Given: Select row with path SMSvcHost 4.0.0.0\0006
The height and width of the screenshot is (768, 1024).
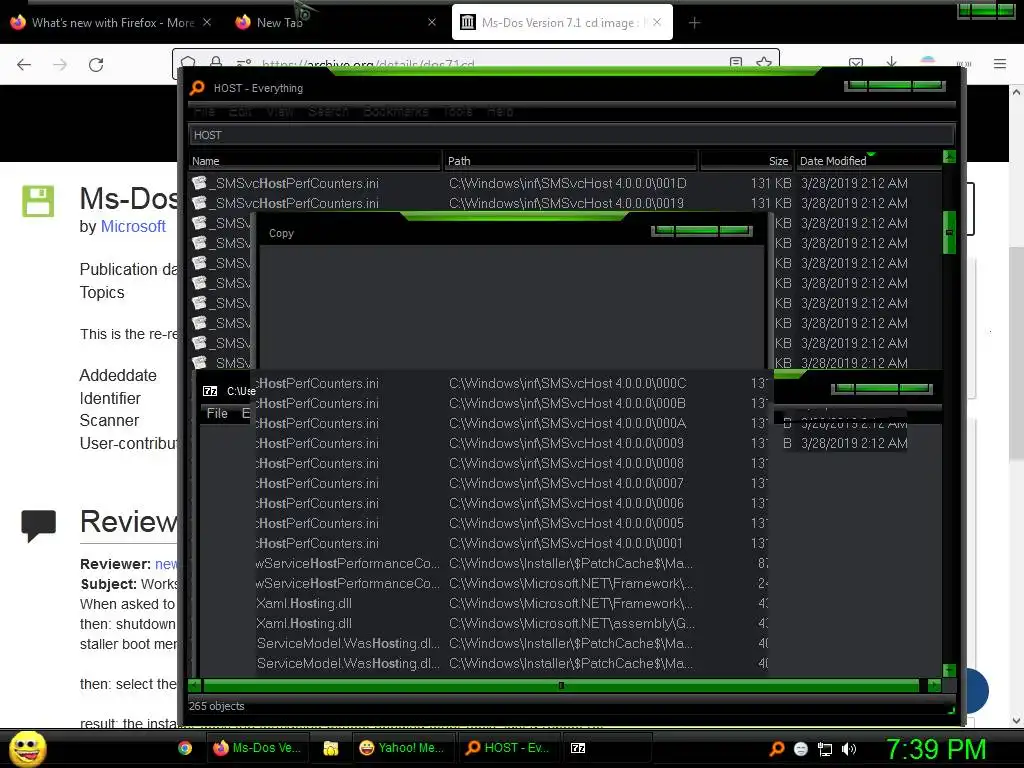Looking at the screenshot, I should [511, 504].
